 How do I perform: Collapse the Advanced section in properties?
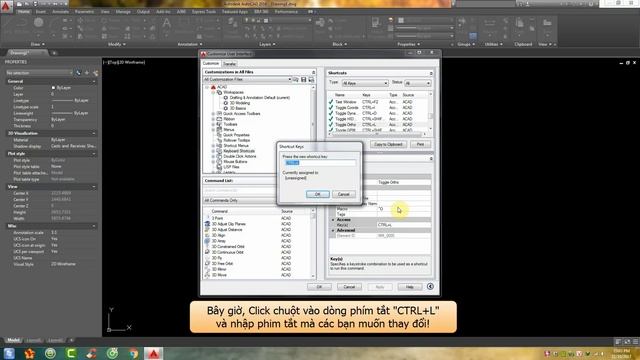click(333, 230)
